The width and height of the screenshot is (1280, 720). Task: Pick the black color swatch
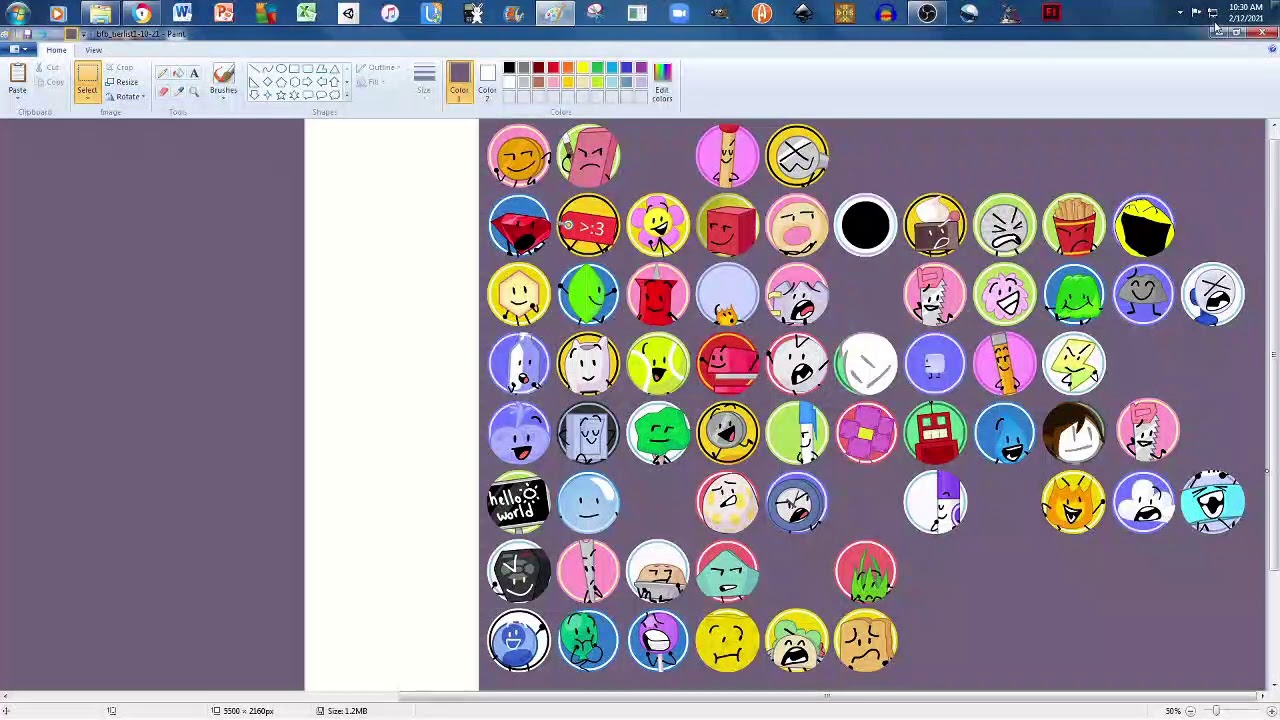(x=509, y=68)
